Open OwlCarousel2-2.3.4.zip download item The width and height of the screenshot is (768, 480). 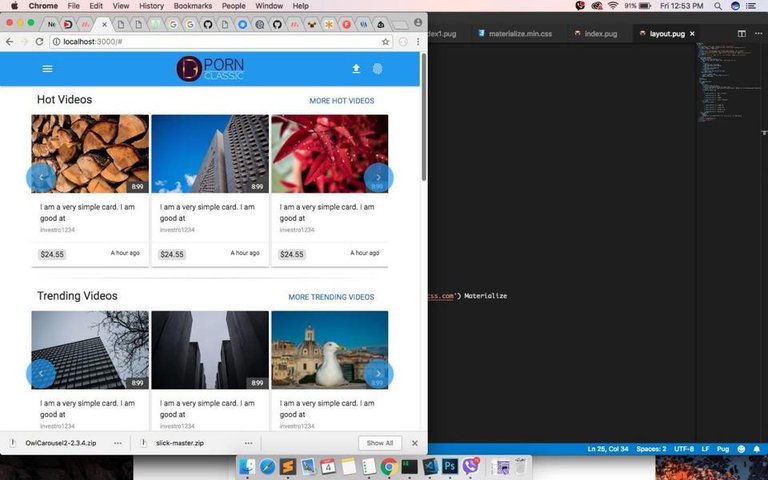click(x=61, y=443)
